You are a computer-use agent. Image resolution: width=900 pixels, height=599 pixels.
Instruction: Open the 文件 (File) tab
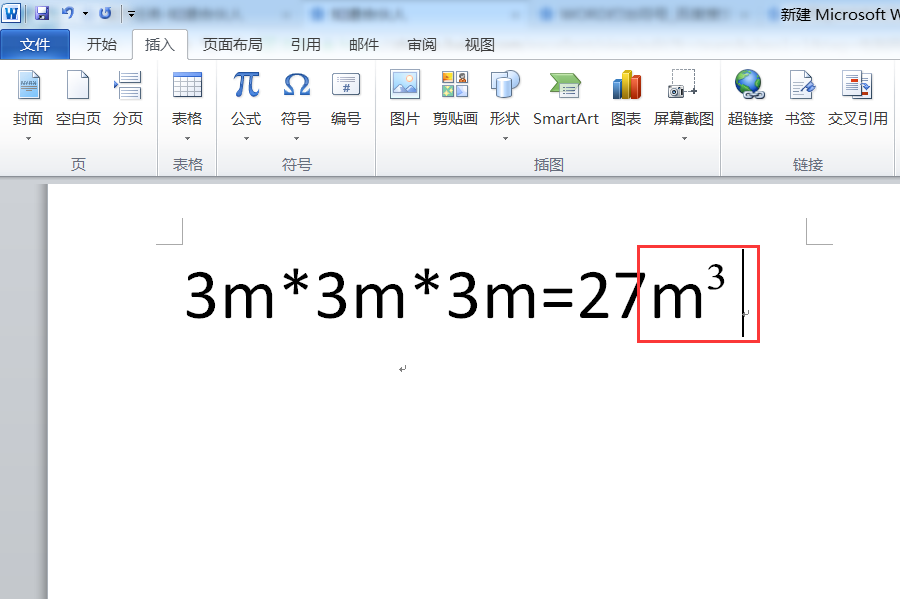pyautogui.click(x=34, y=45)
